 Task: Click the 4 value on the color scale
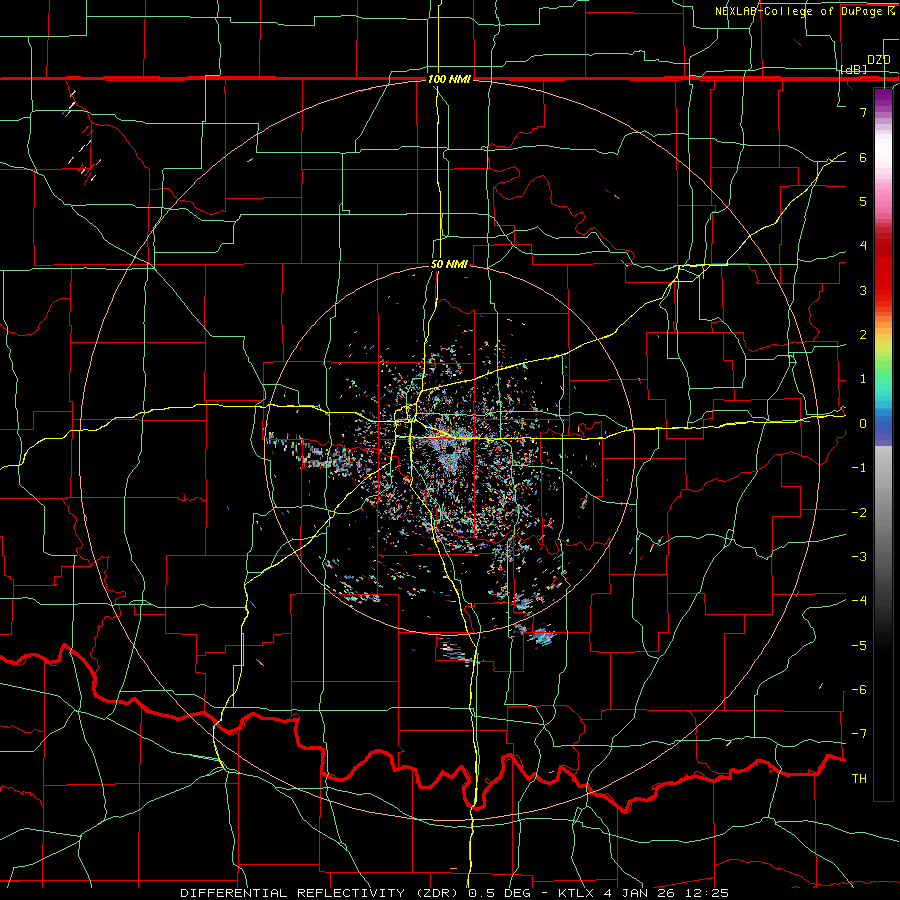click(x=863, y=246)
